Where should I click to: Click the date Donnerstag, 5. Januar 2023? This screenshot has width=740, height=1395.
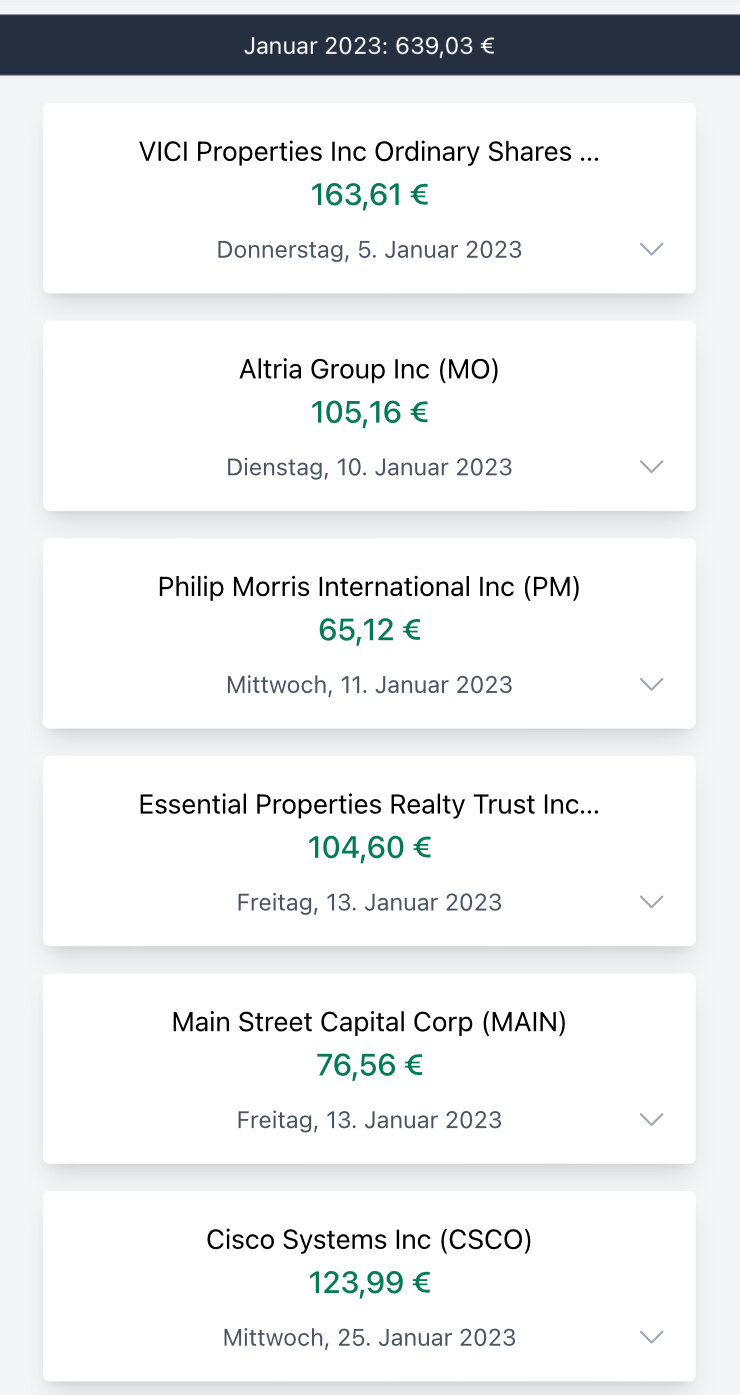point(369,249)
